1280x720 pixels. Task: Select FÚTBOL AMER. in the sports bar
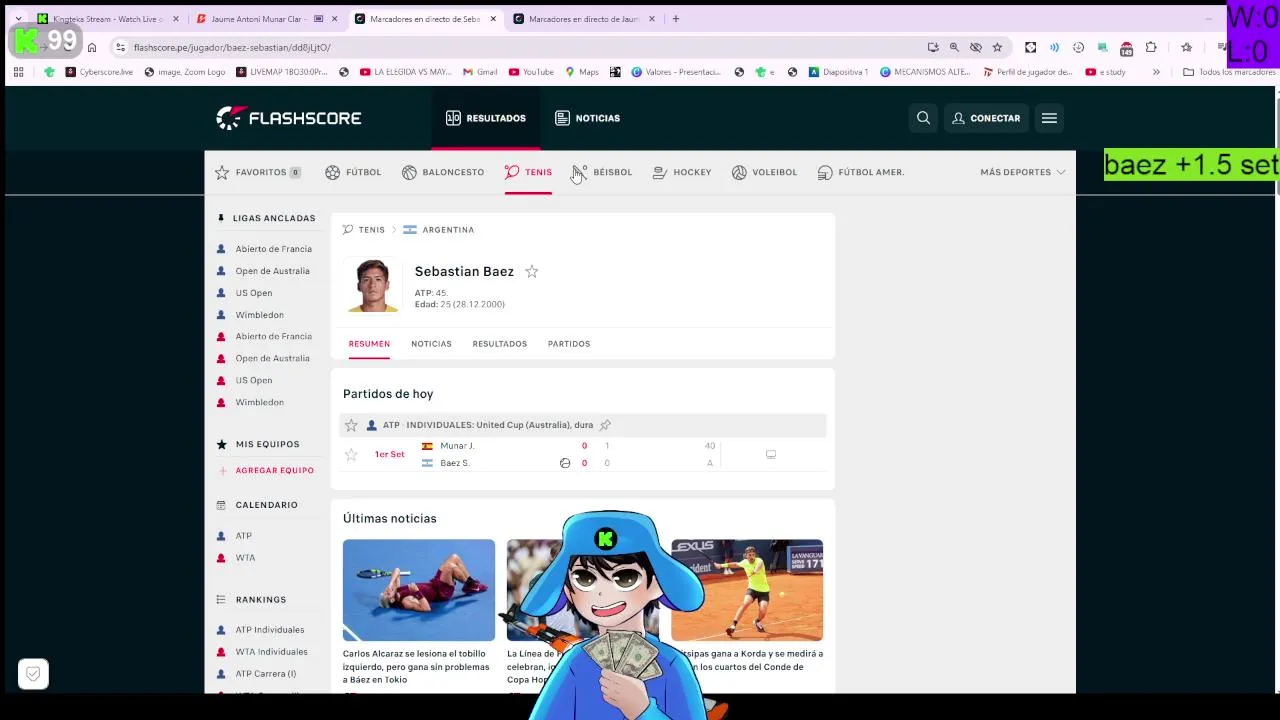tap(861, 172)
